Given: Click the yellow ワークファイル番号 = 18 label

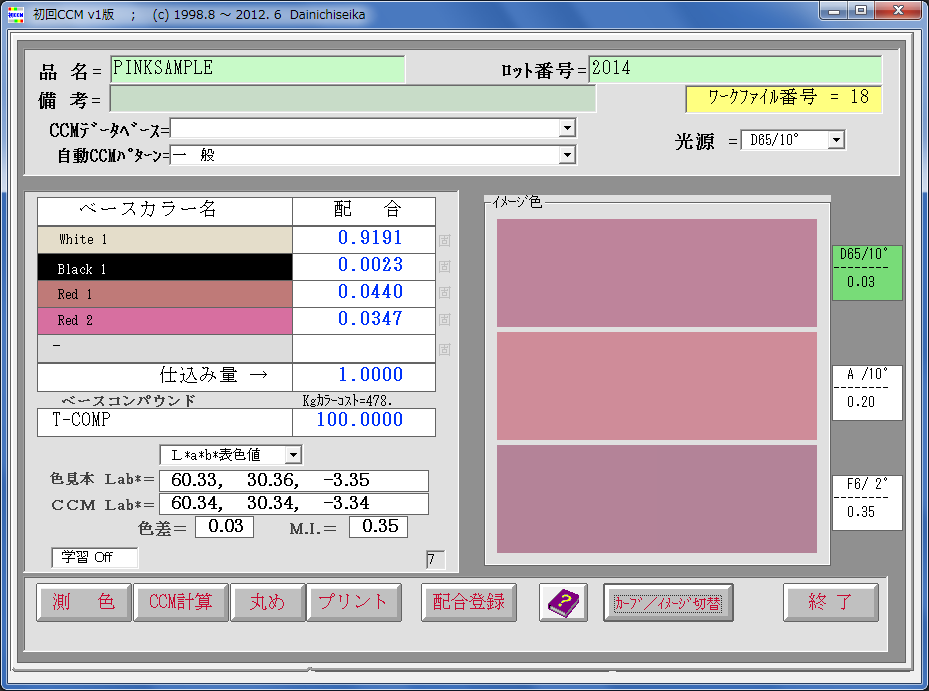Looking at the screenshot, I should click(x=784, y=99).
